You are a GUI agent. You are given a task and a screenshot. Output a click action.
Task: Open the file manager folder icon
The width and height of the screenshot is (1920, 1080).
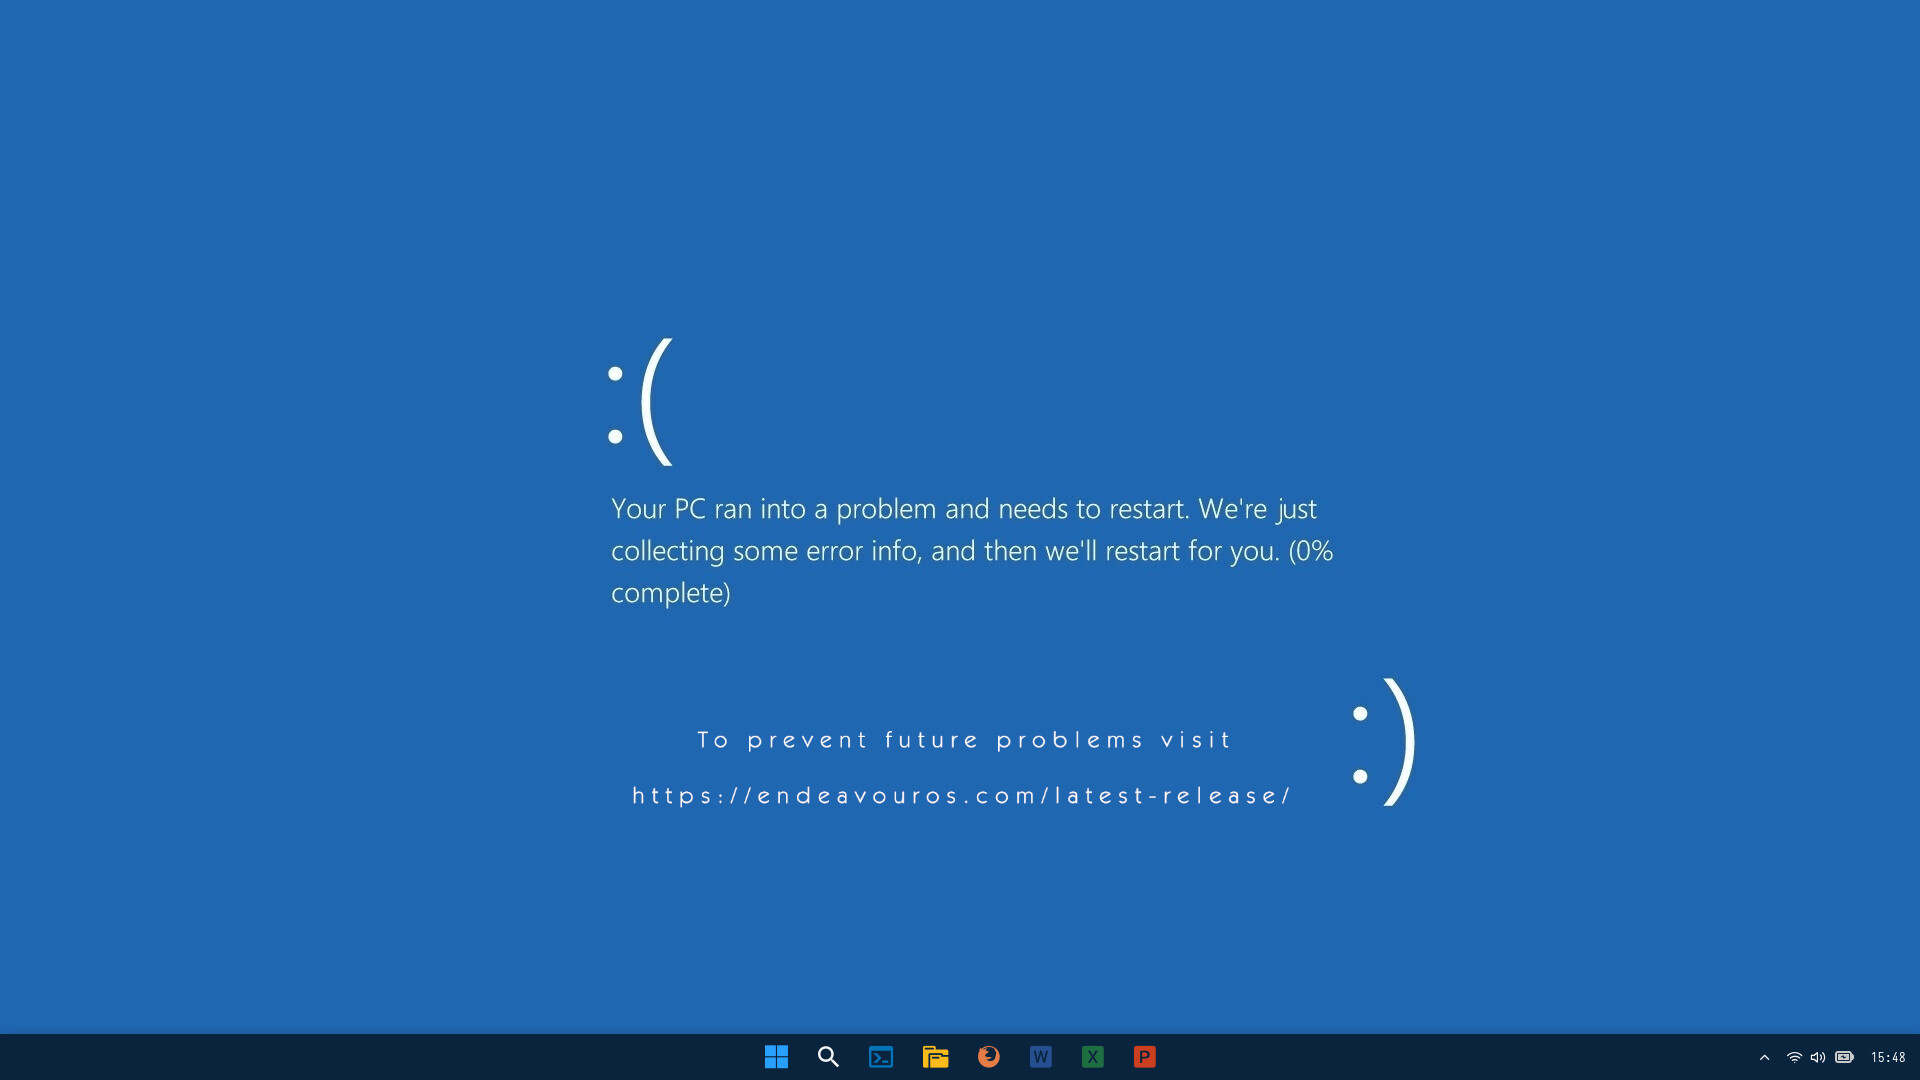(x=935, y=1057)
